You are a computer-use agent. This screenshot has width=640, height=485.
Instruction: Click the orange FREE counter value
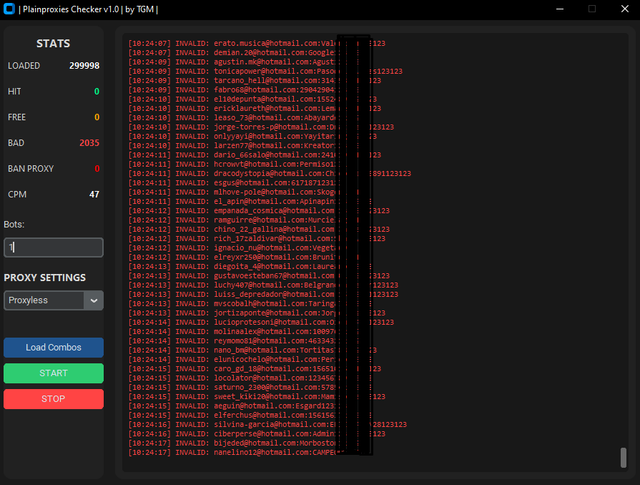click(96, 117)
